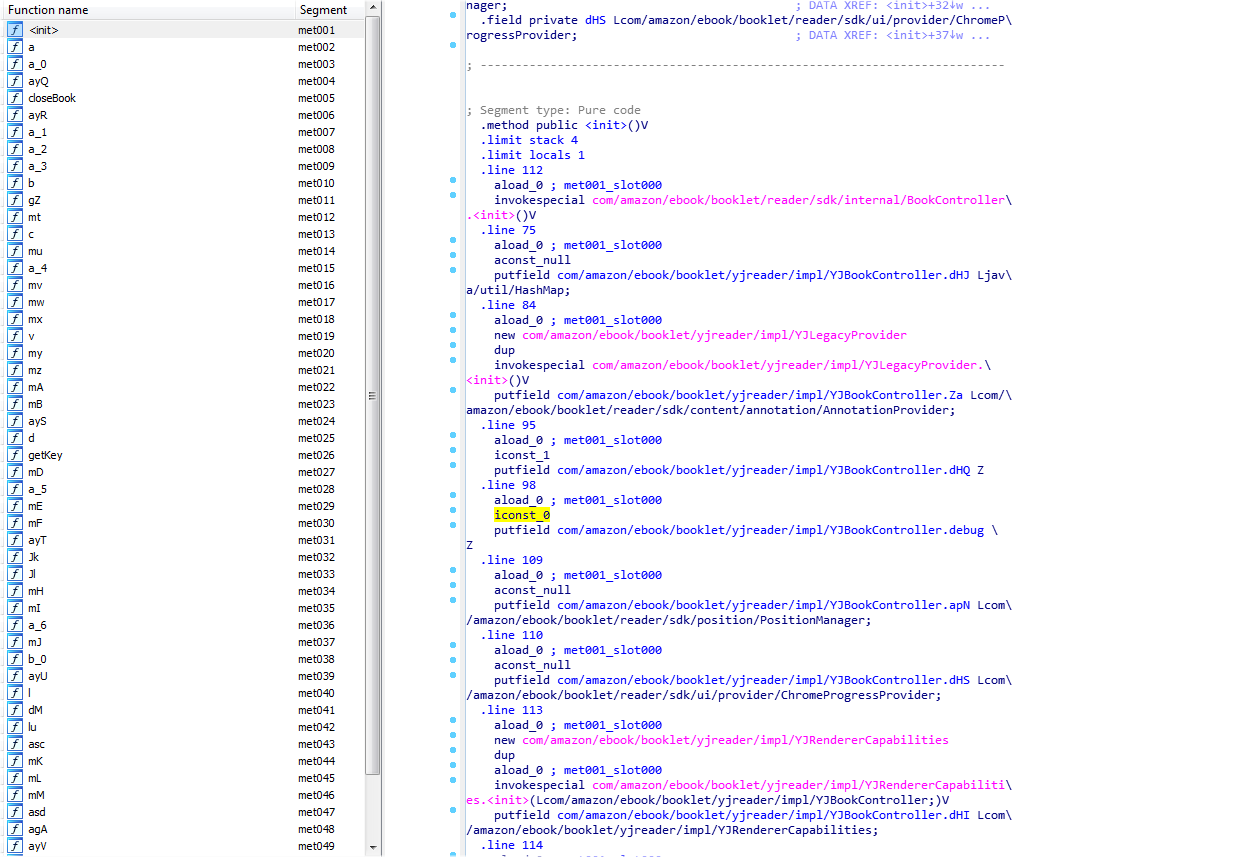Select the function icon next to mt
The width and height of the screenshot is (1248, 857).
pos(15,217)
